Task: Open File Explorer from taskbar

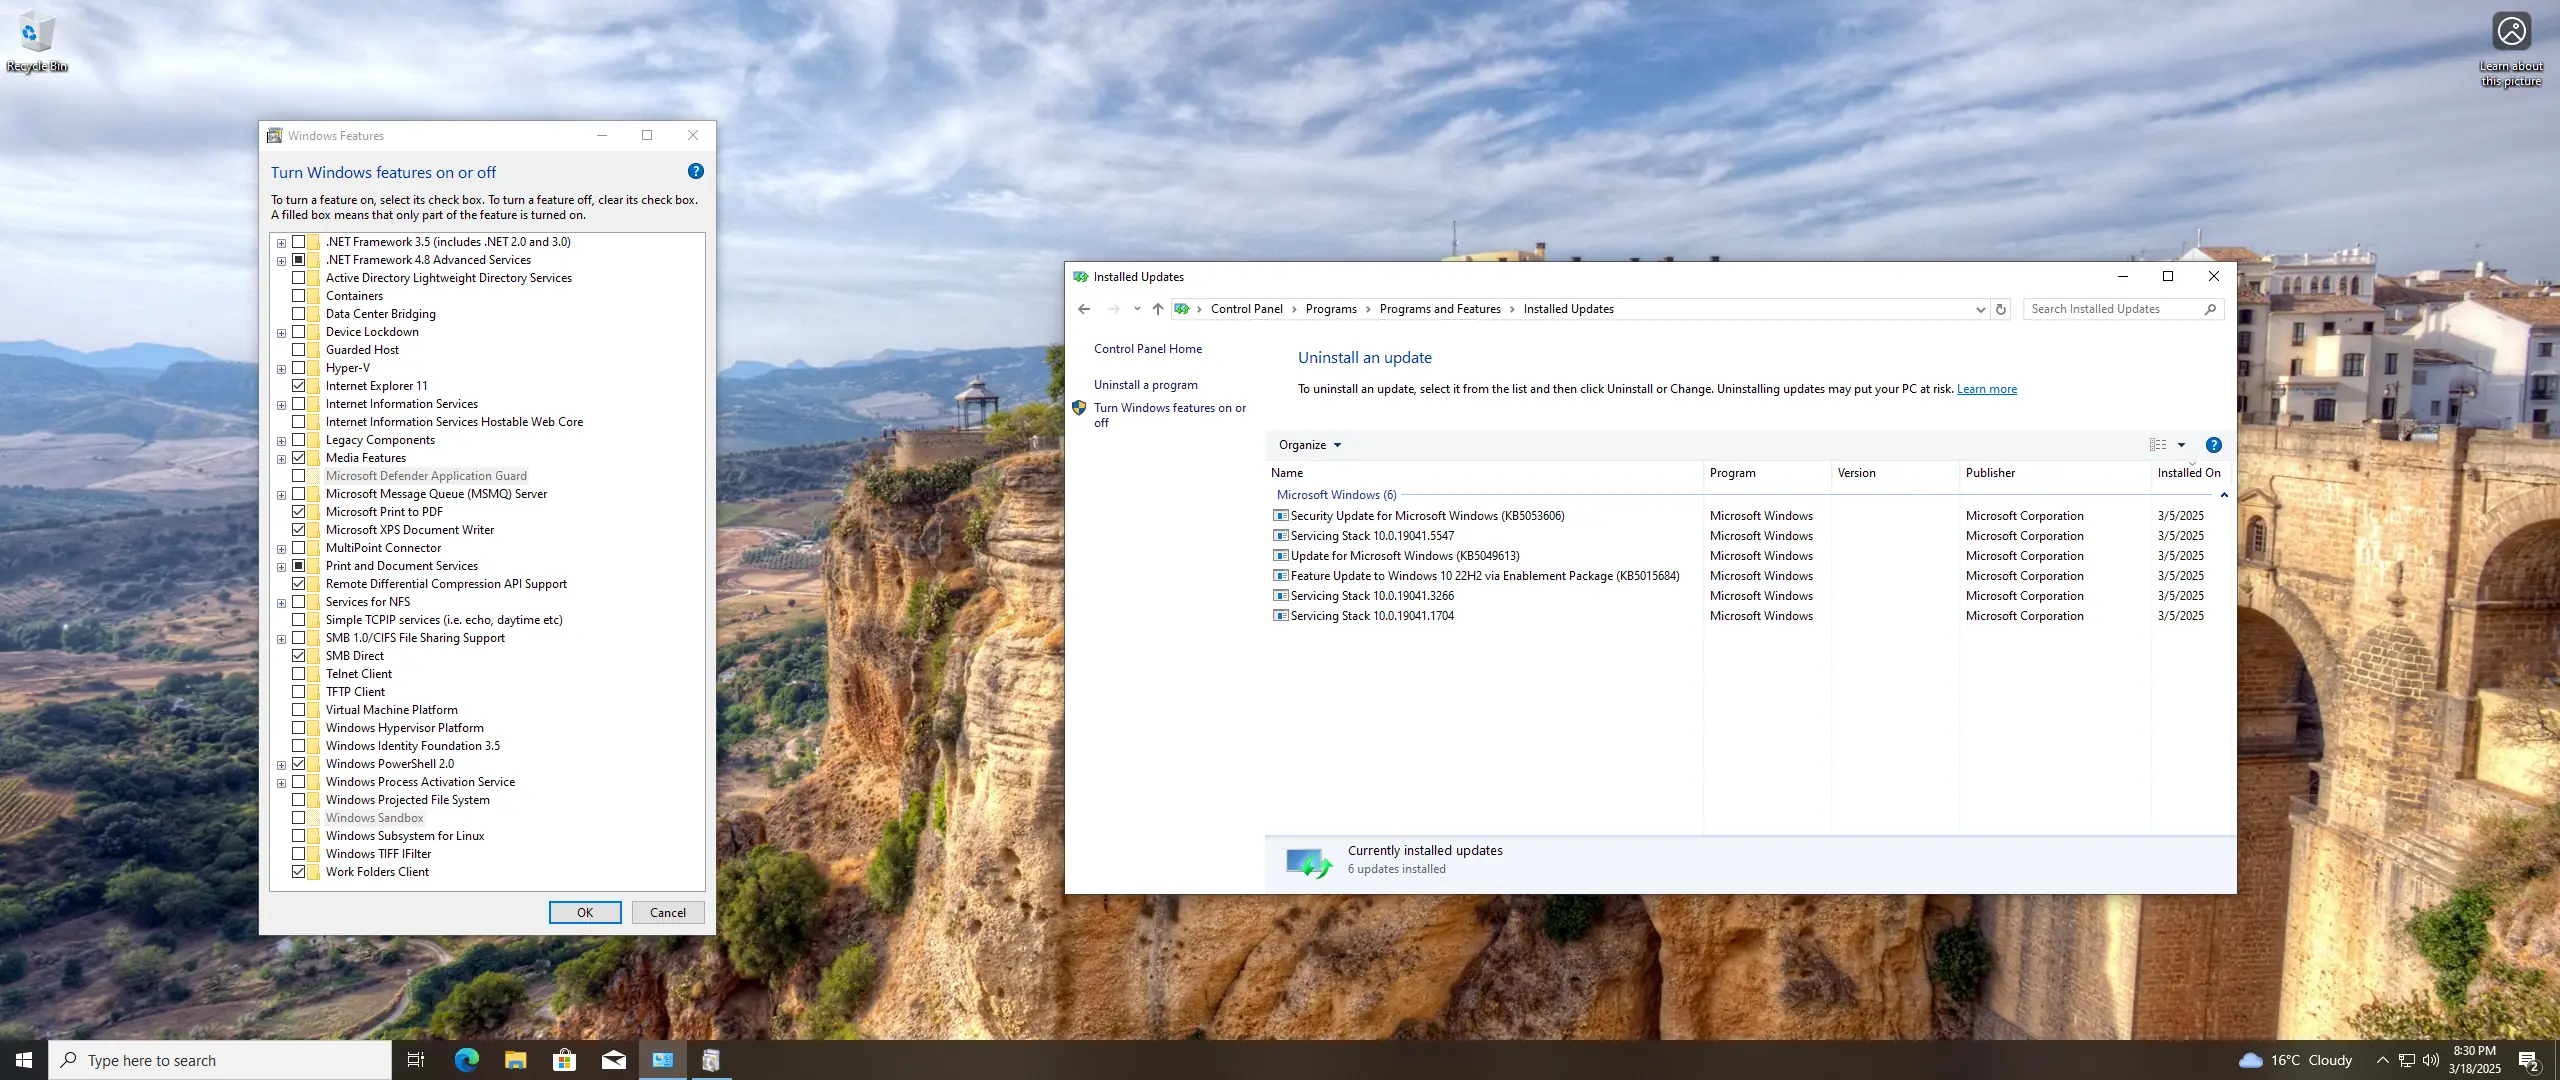Action: [x=515, y=1060]
